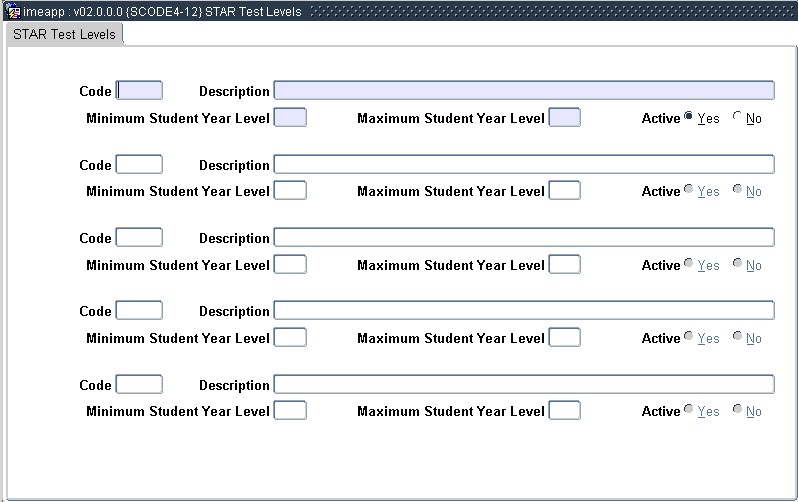Click the fifth row Code field
The height and width of the screenshot is (502, 798).
[x=139, y=385]
